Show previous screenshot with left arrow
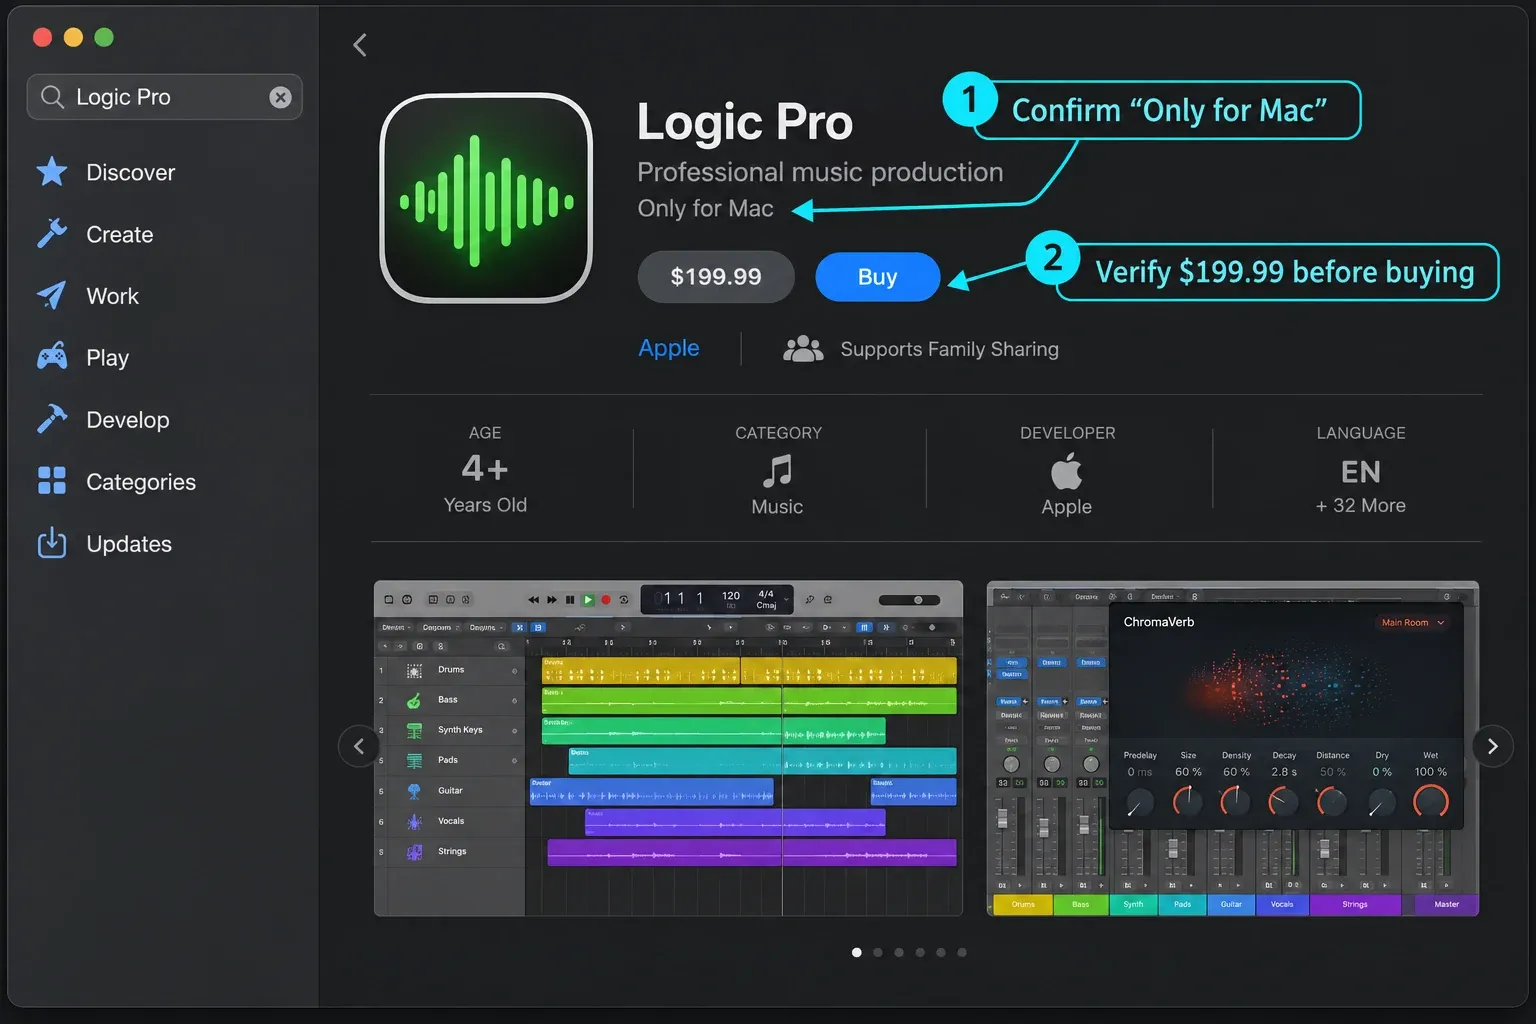Screen dimensions: 1536x1024 click(x=359, y=746)
